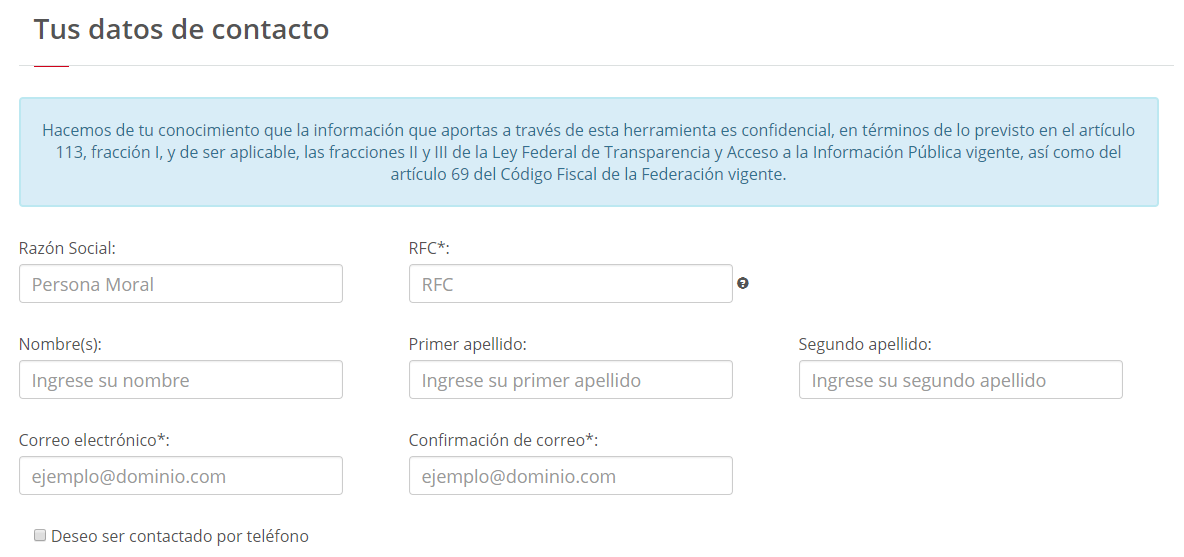Click the Razón Social input field

point(180,284)
